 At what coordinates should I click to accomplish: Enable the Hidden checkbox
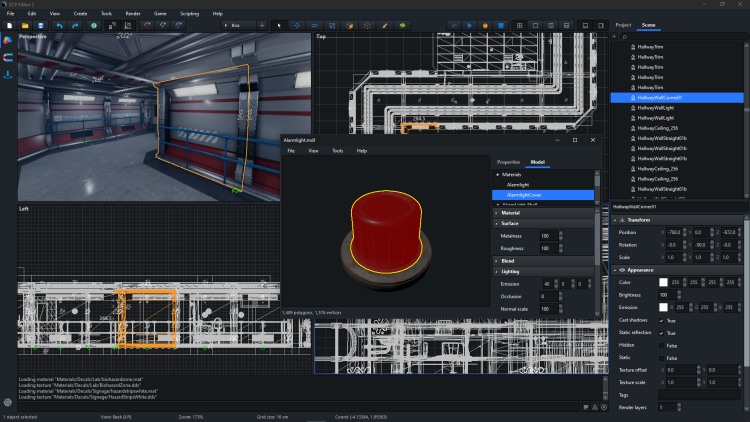pyautogui.click(x=661, y=344)
